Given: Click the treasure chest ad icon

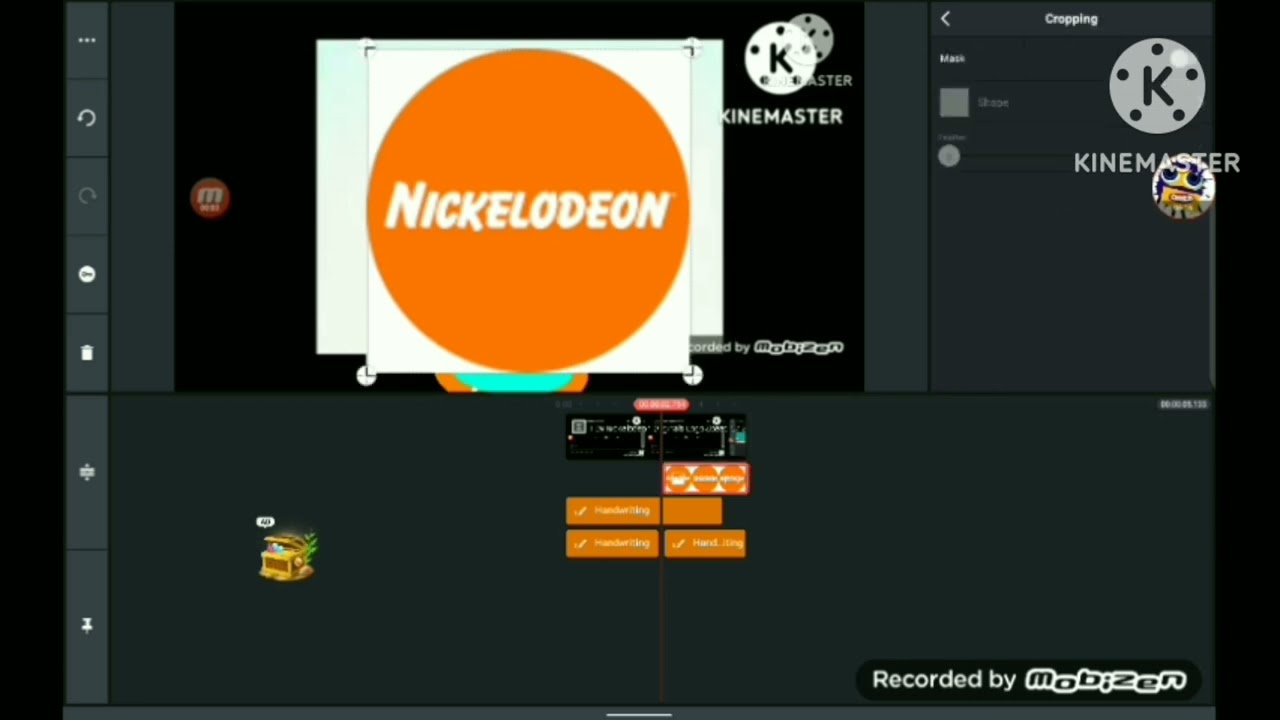Looking at the screenshot, I should [288, 553].
